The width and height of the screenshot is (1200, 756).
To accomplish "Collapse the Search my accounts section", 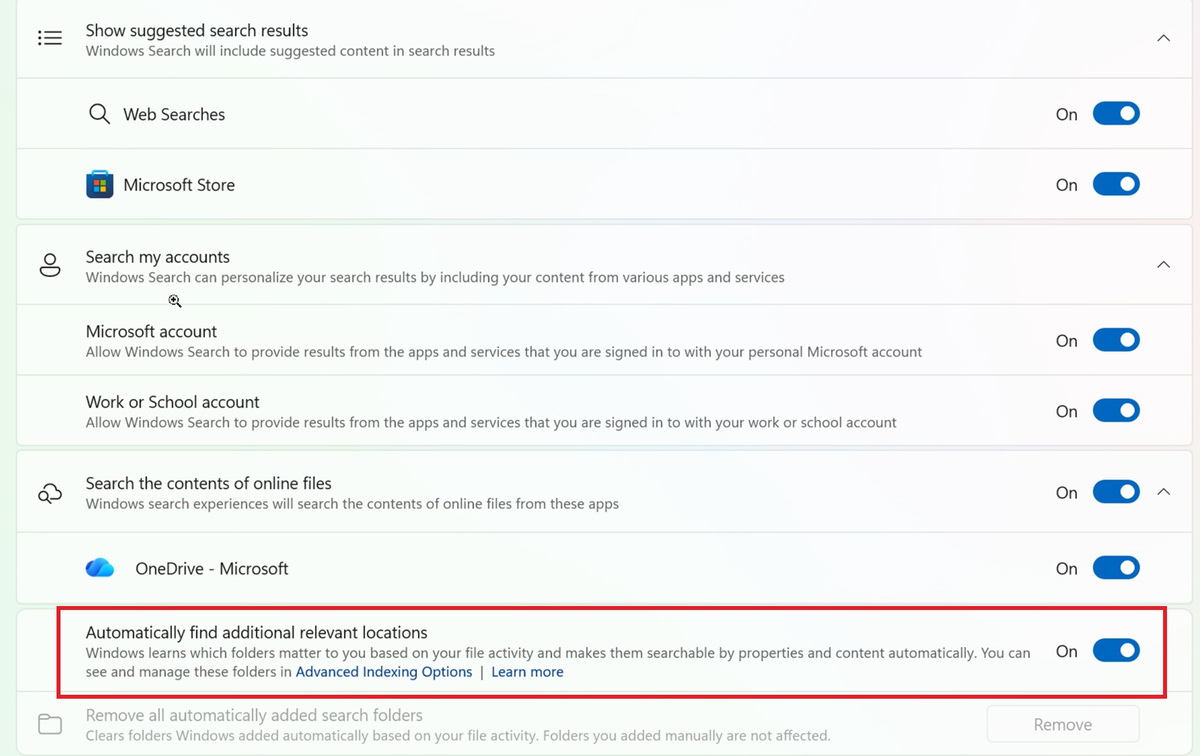I will pos(1163,265).
